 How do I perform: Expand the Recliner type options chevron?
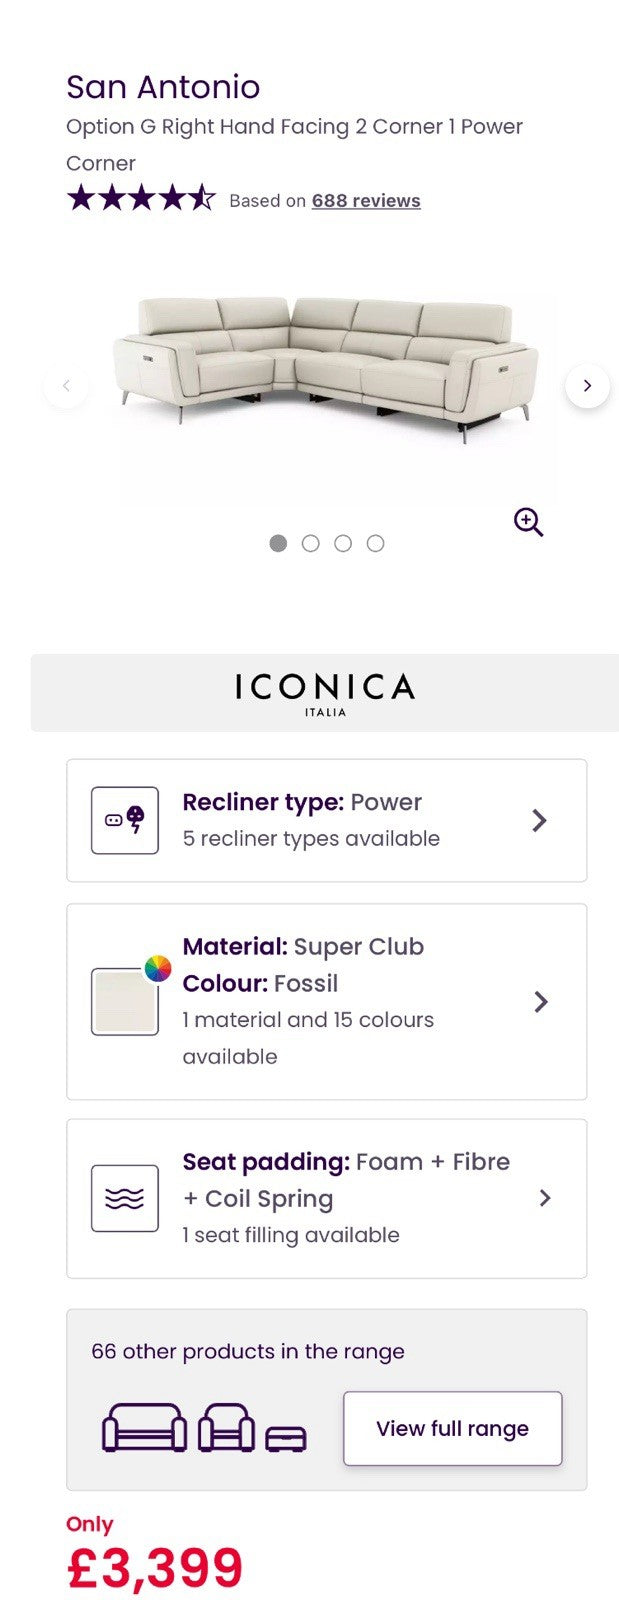(x=539, y=821)
